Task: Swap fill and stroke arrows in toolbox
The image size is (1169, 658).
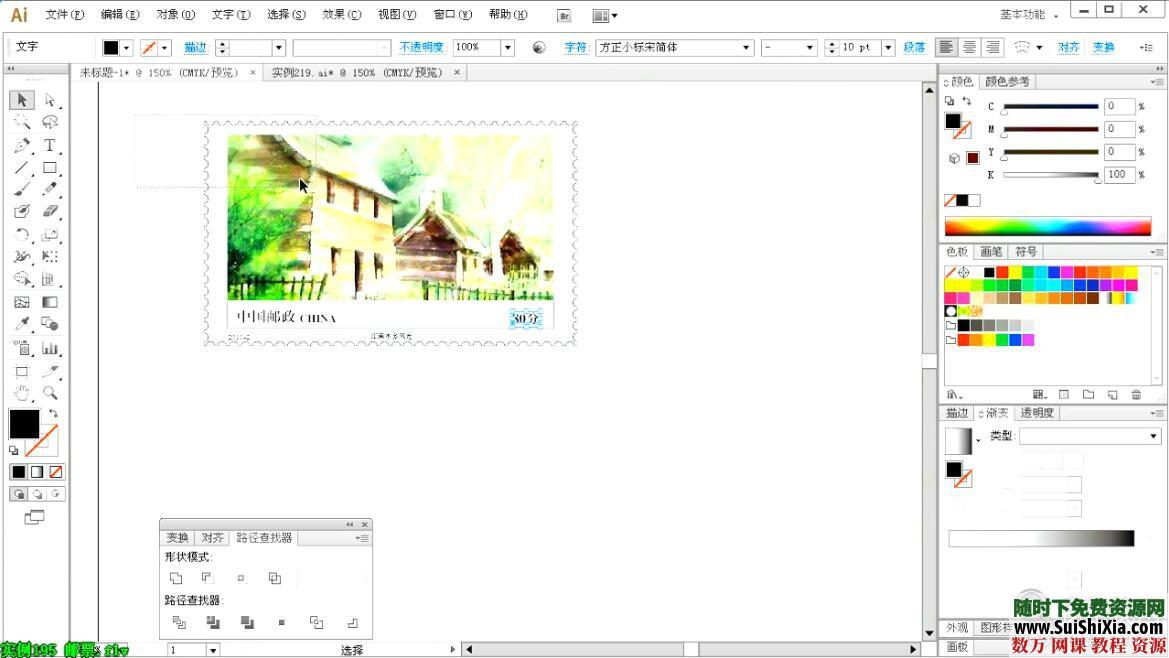Action: coord(53,414)
